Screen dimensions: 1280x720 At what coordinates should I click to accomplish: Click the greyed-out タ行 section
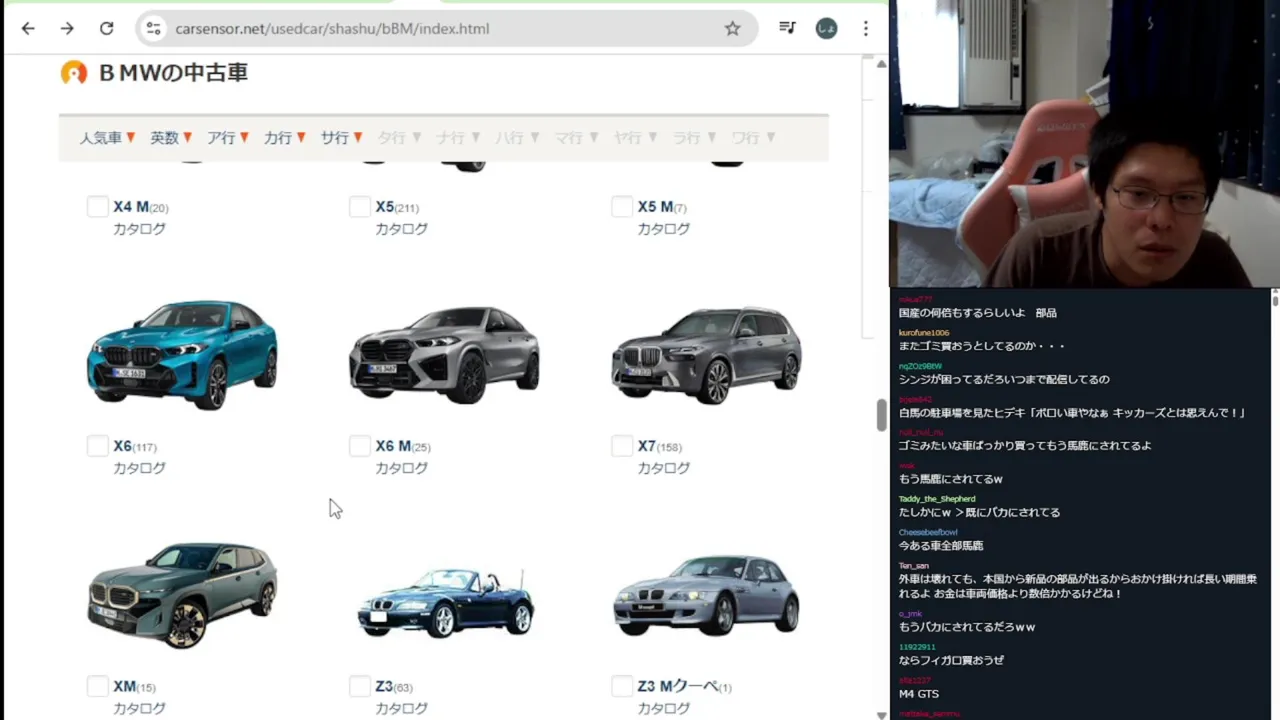tap(399, 138)
